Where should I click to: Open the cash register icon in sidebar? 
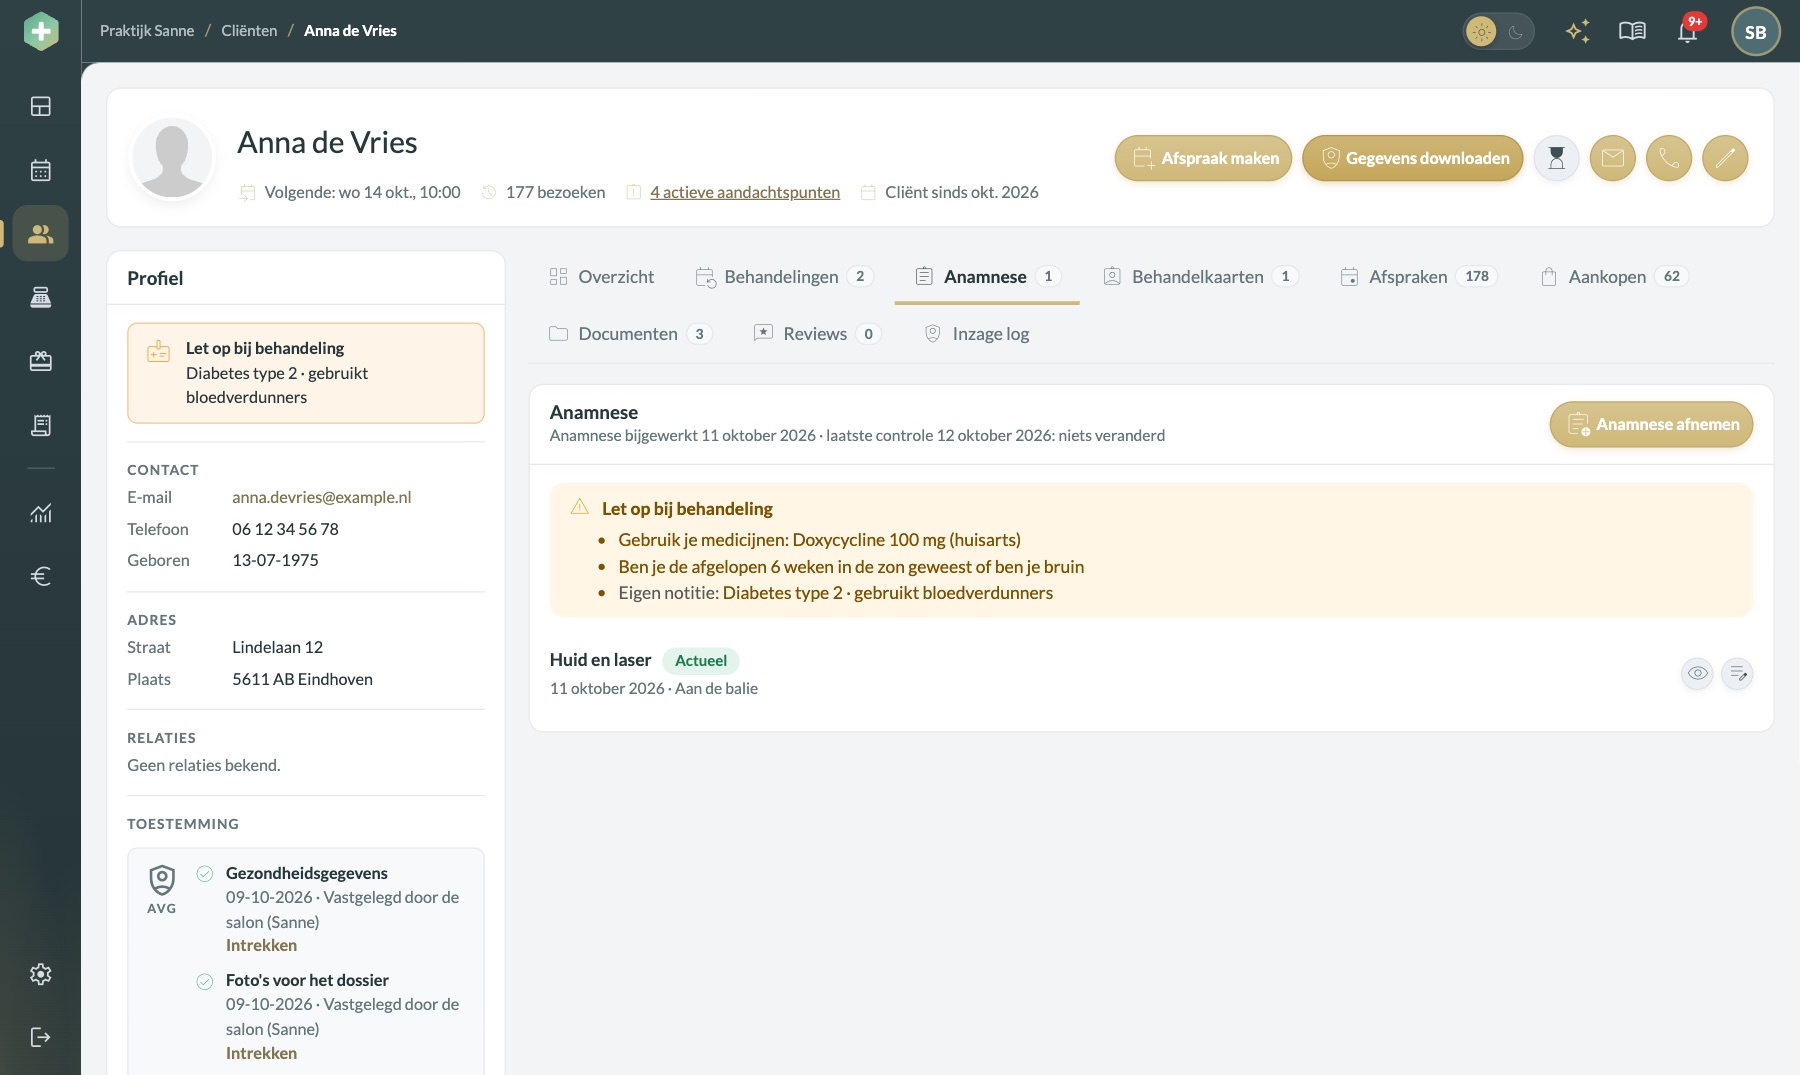41,298
